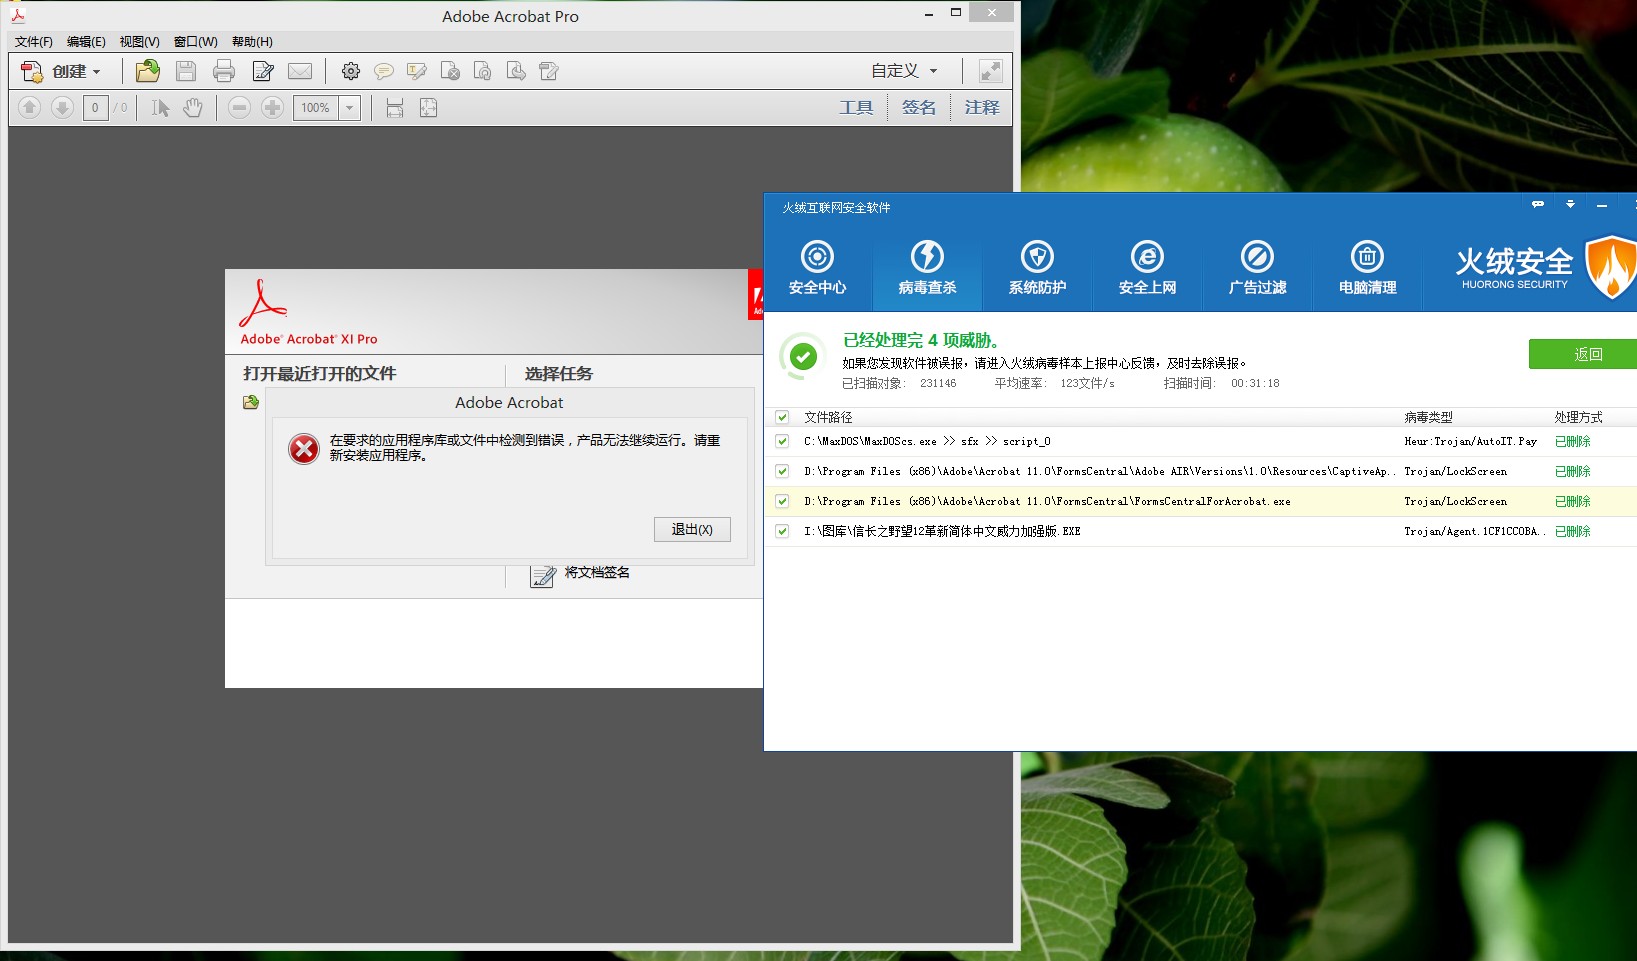Click the rotate page icon
Image resolution: width=1637 pixels, height=961 pixels.
pyautogui.click(x=483, y=71)
